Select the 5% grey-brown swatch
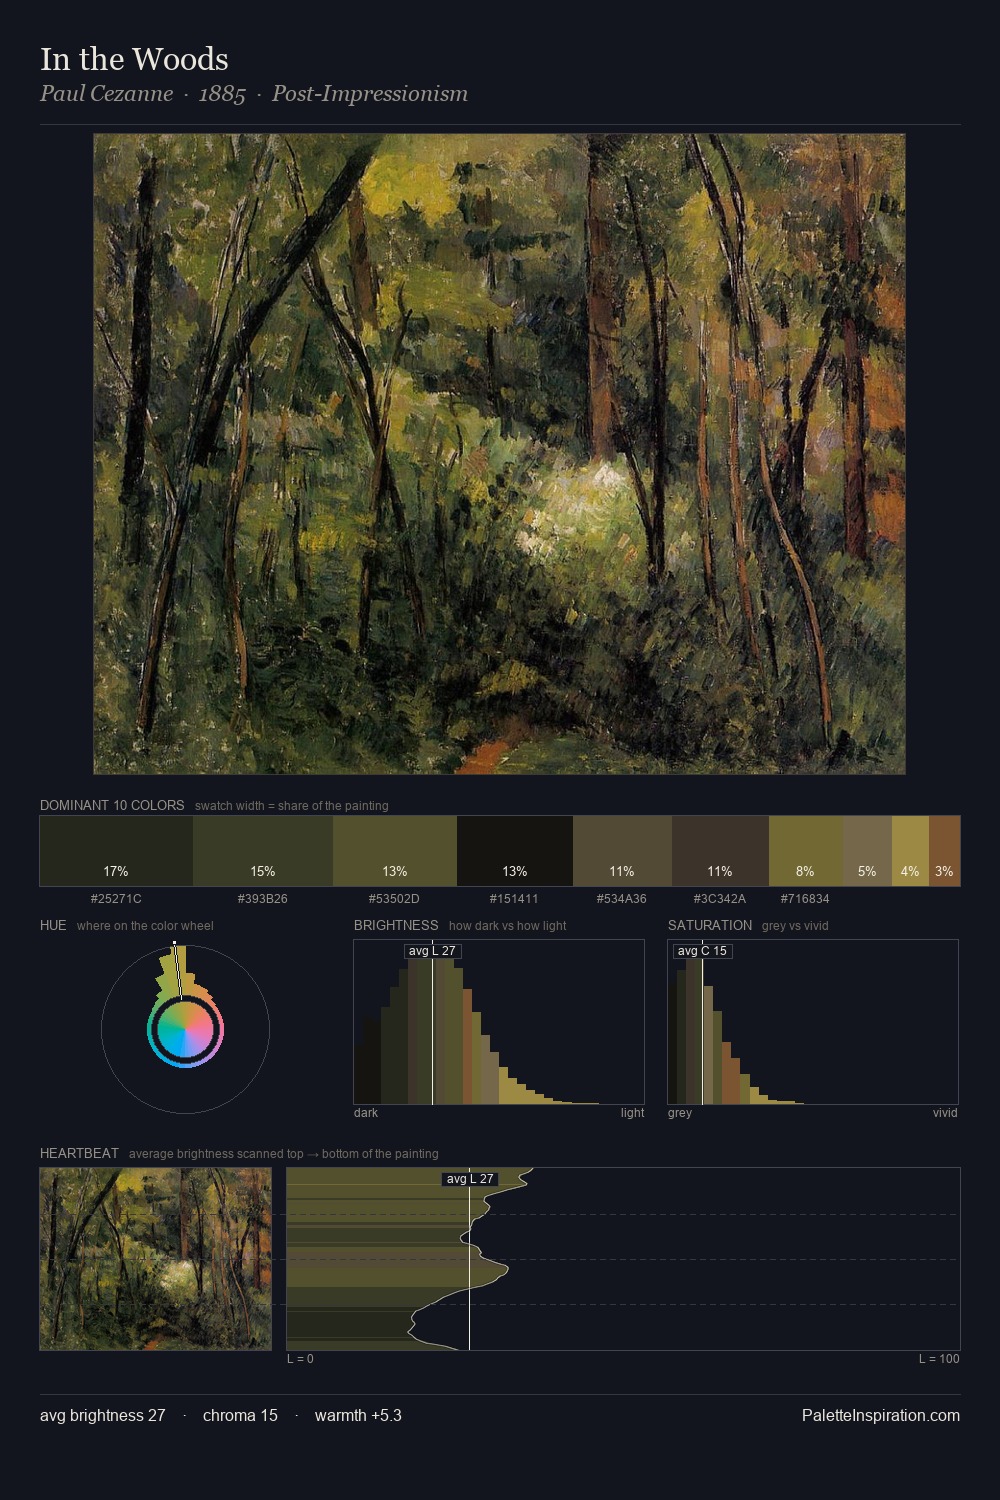Screen dimensions: 1000x1500 point(867,851)
